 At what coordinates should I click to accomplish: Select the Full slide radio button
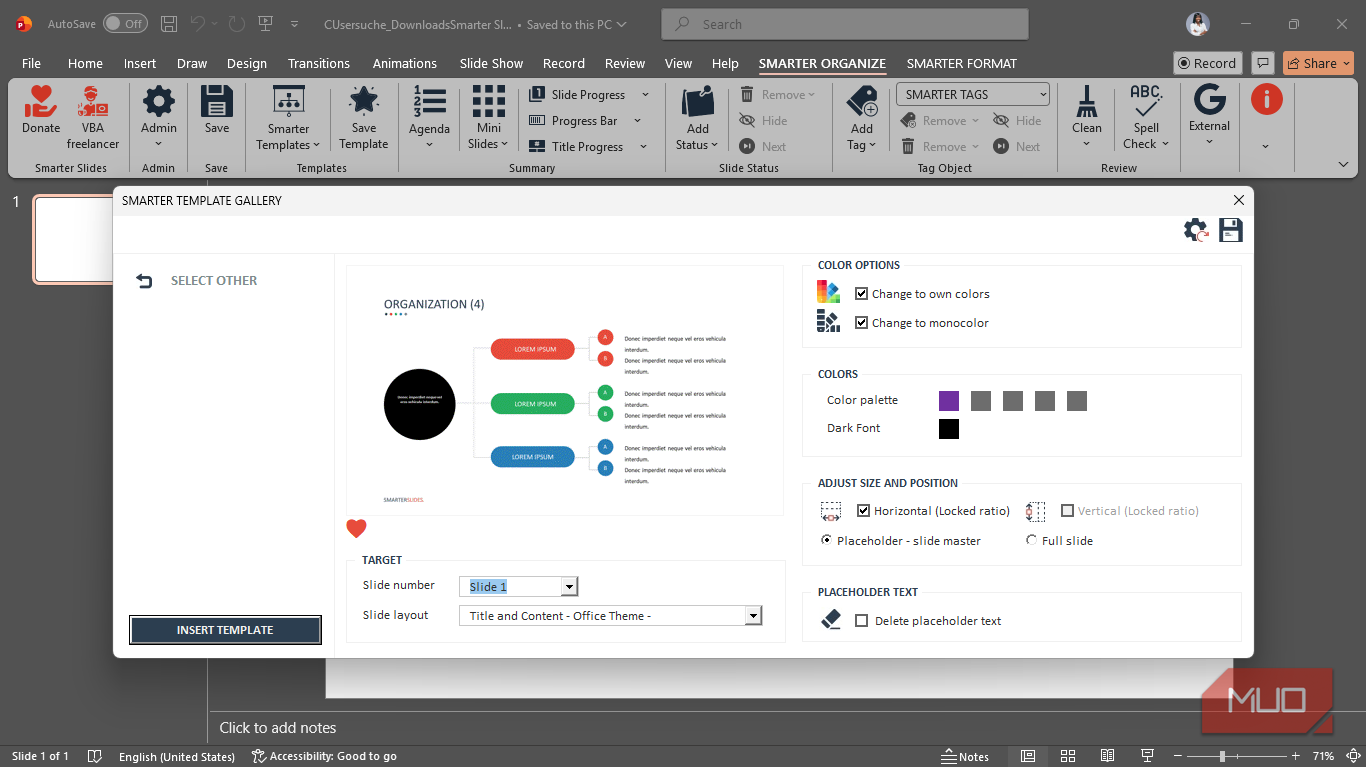coord(1031,540)
